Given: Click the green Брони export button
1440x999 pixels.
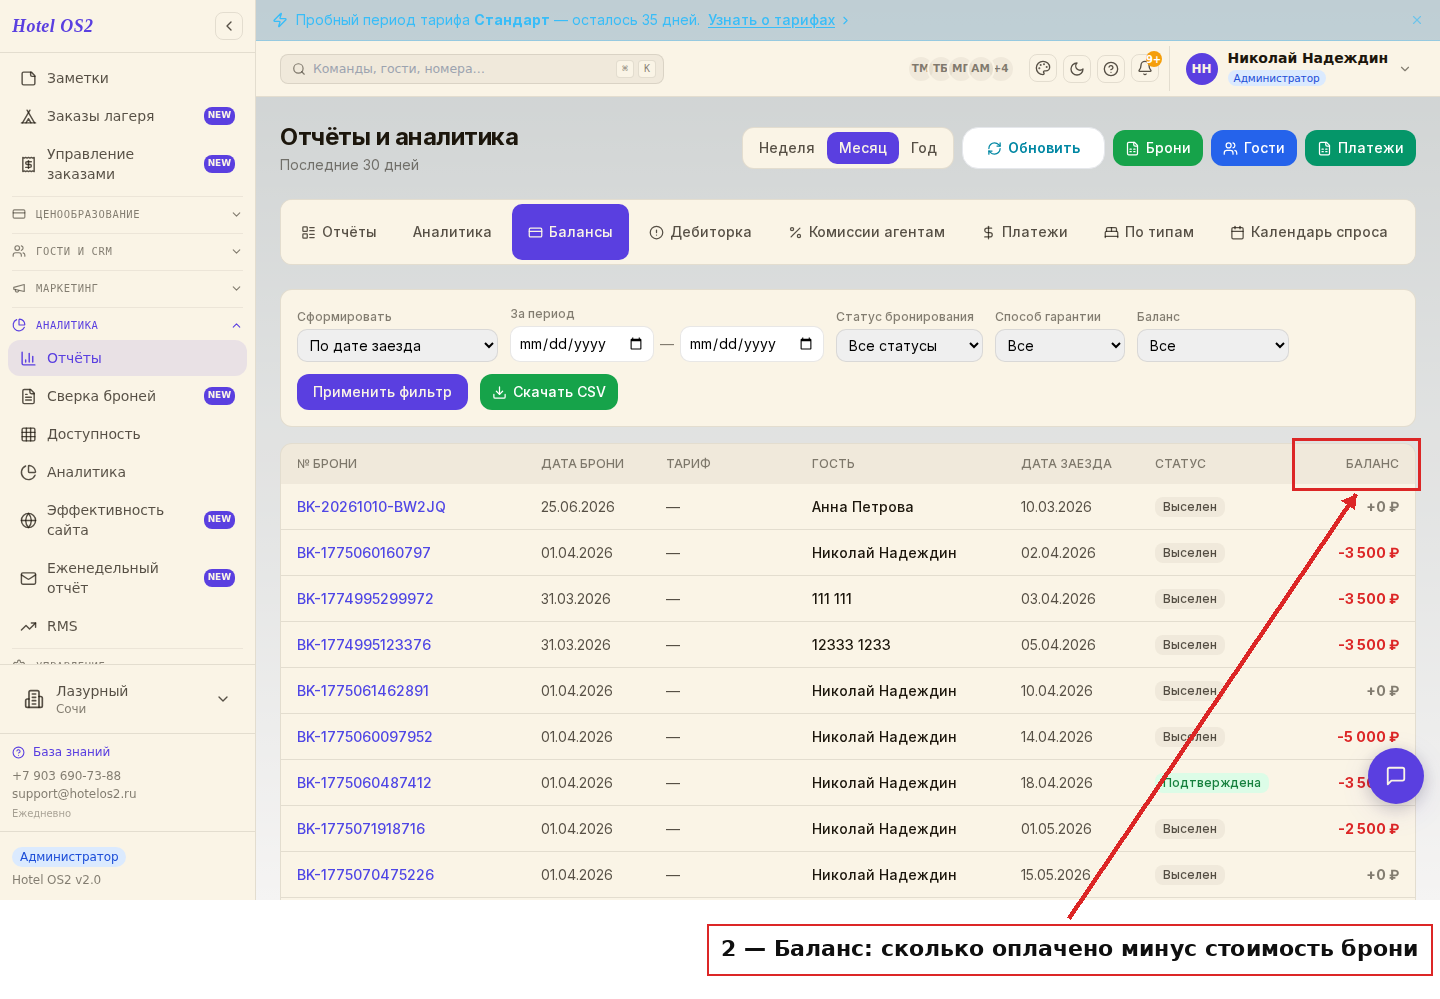Looking at the screenshot, I should click(x=1158, y=148).
